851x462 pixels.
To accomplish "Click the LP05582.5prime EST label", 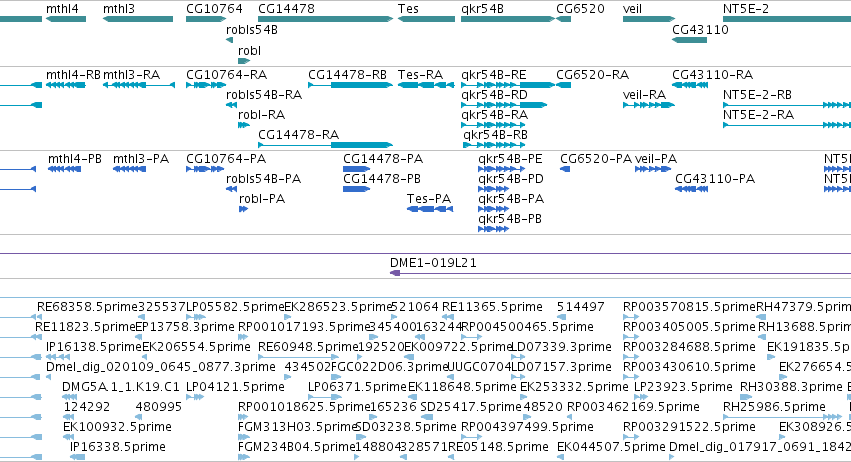I will coord(235,307).
